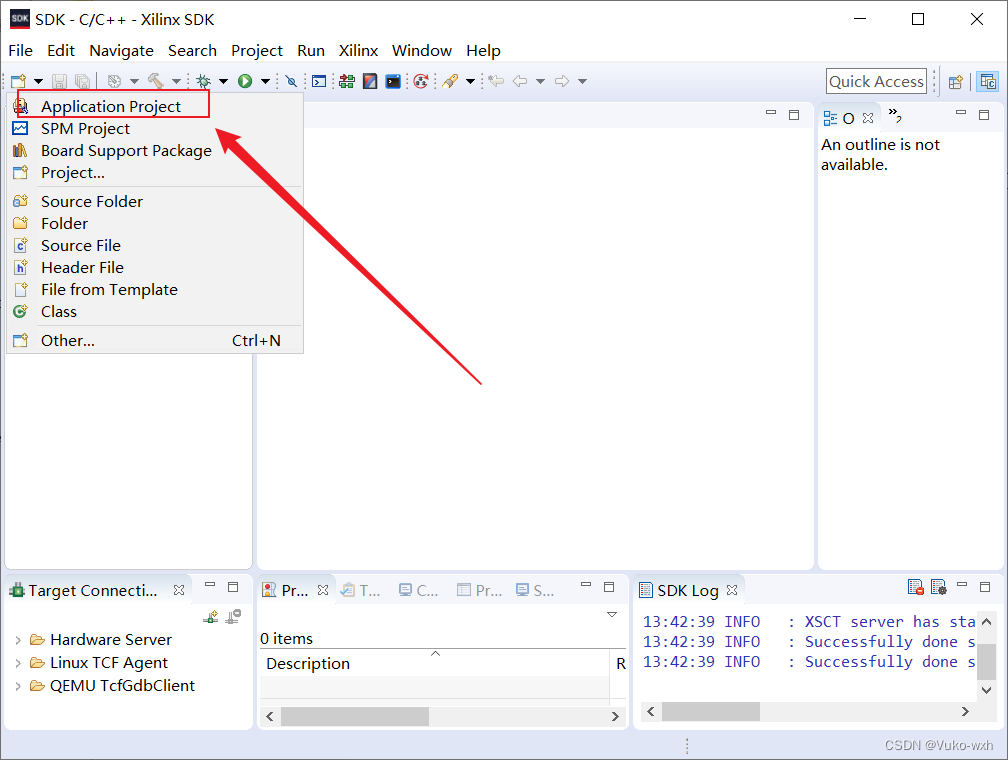Switch to the Properties tab
Viewport: 1008px width, 760px height.
479,590
